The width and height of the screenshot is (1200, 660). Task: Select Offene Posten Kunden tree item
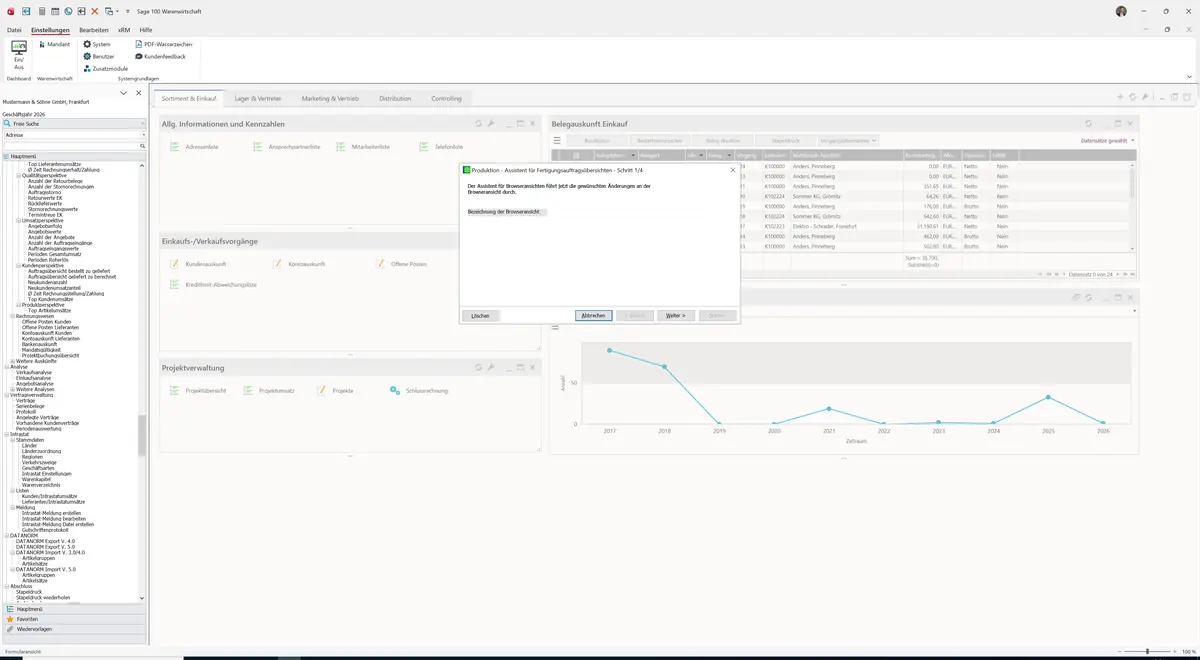pyautogui.click(x=46, y=321)
